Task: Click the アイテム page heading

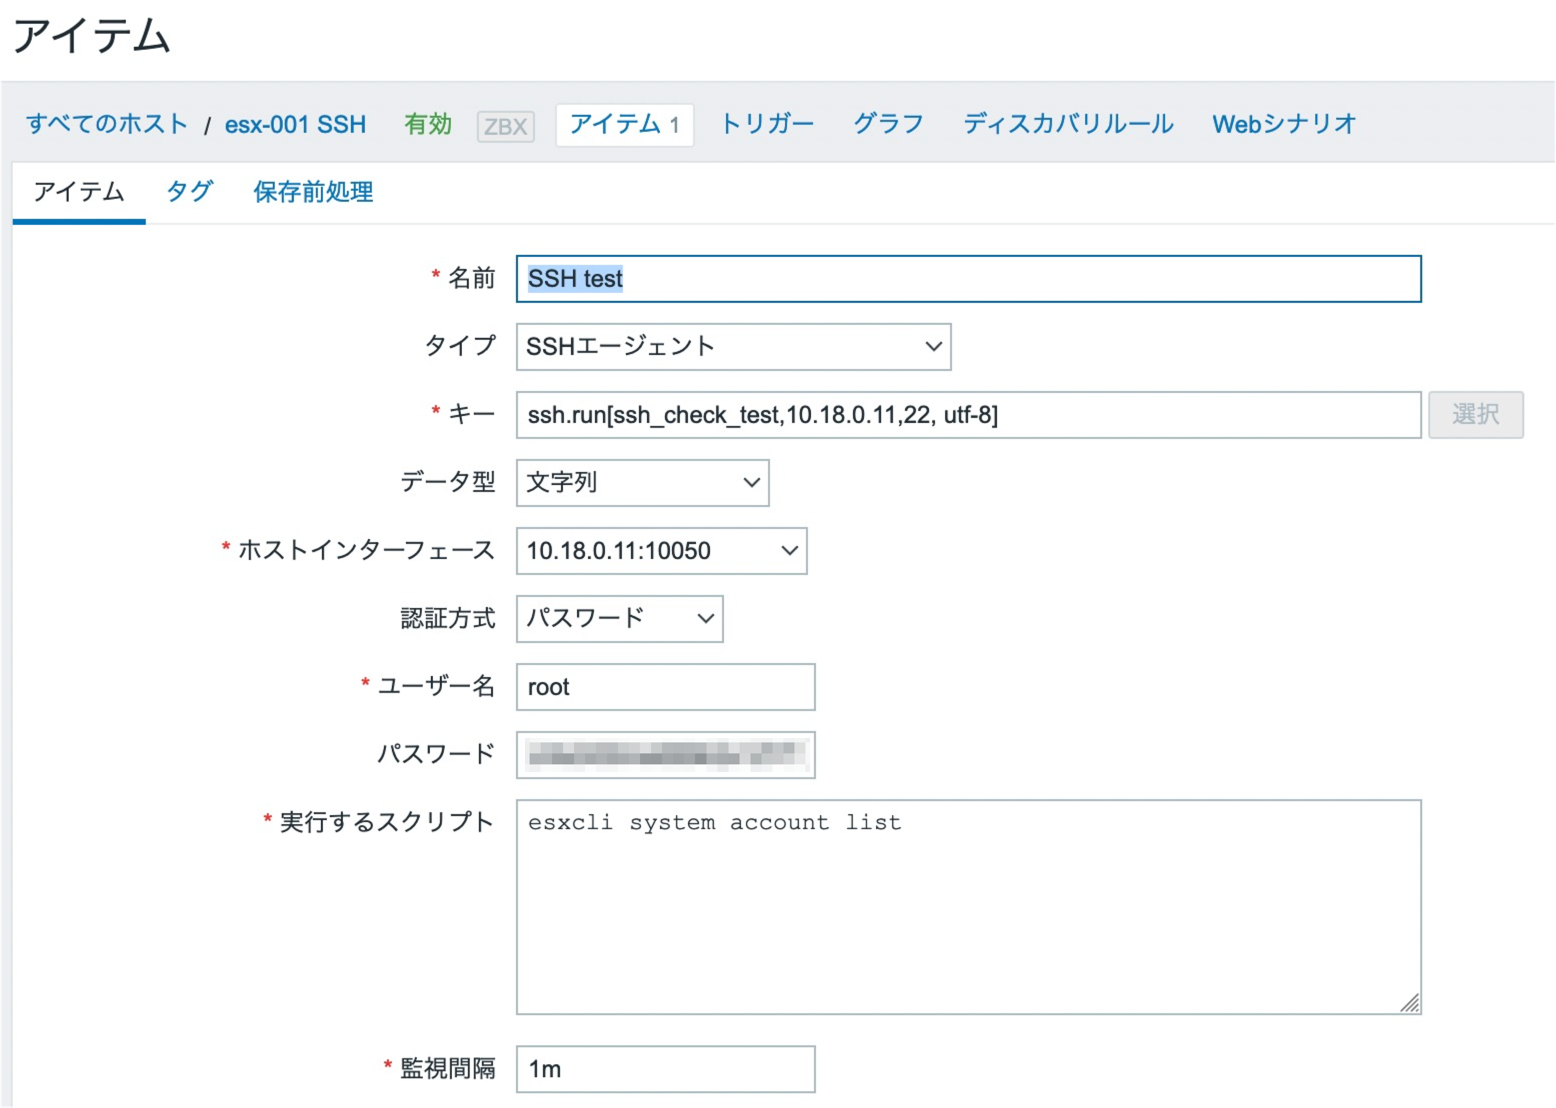Action: (92, 36)
